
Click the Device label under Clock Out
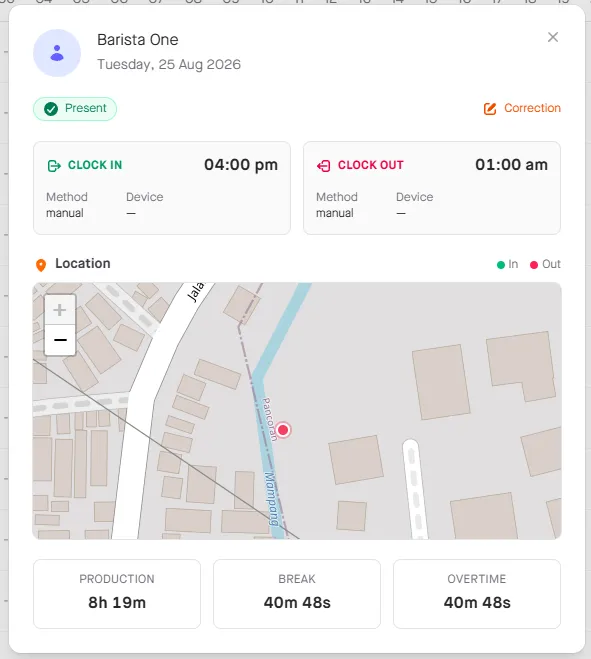pyautogui.click(x=414, y=197)
